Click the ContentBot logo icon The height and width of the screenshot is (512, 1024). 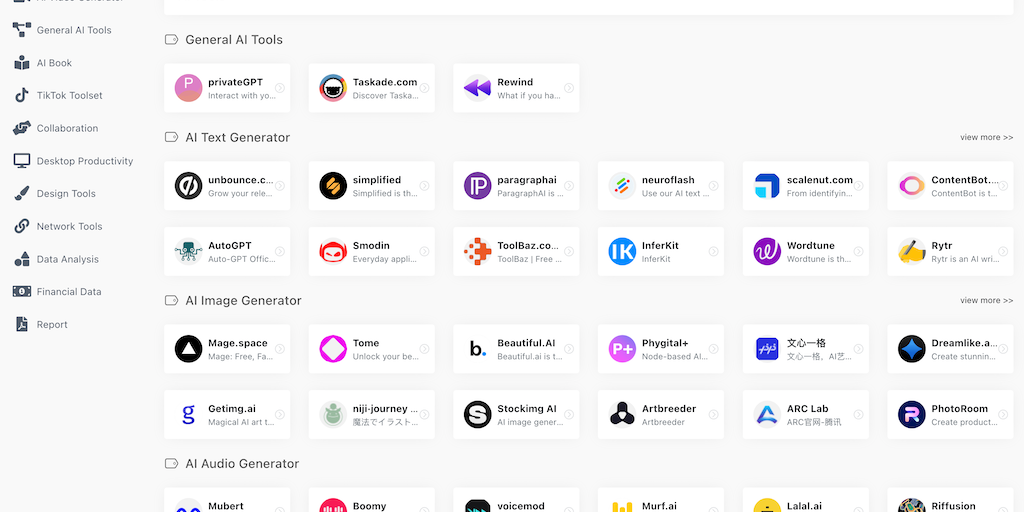point(911,186)
